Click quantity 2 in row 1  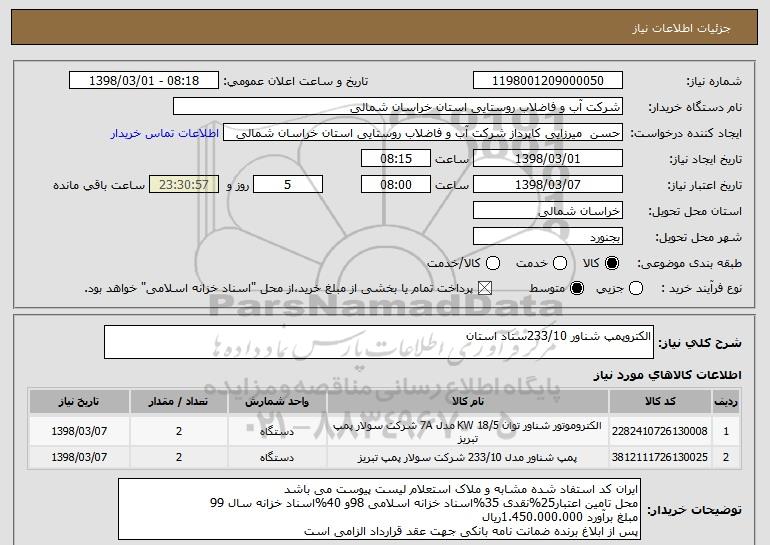(179, 431)
